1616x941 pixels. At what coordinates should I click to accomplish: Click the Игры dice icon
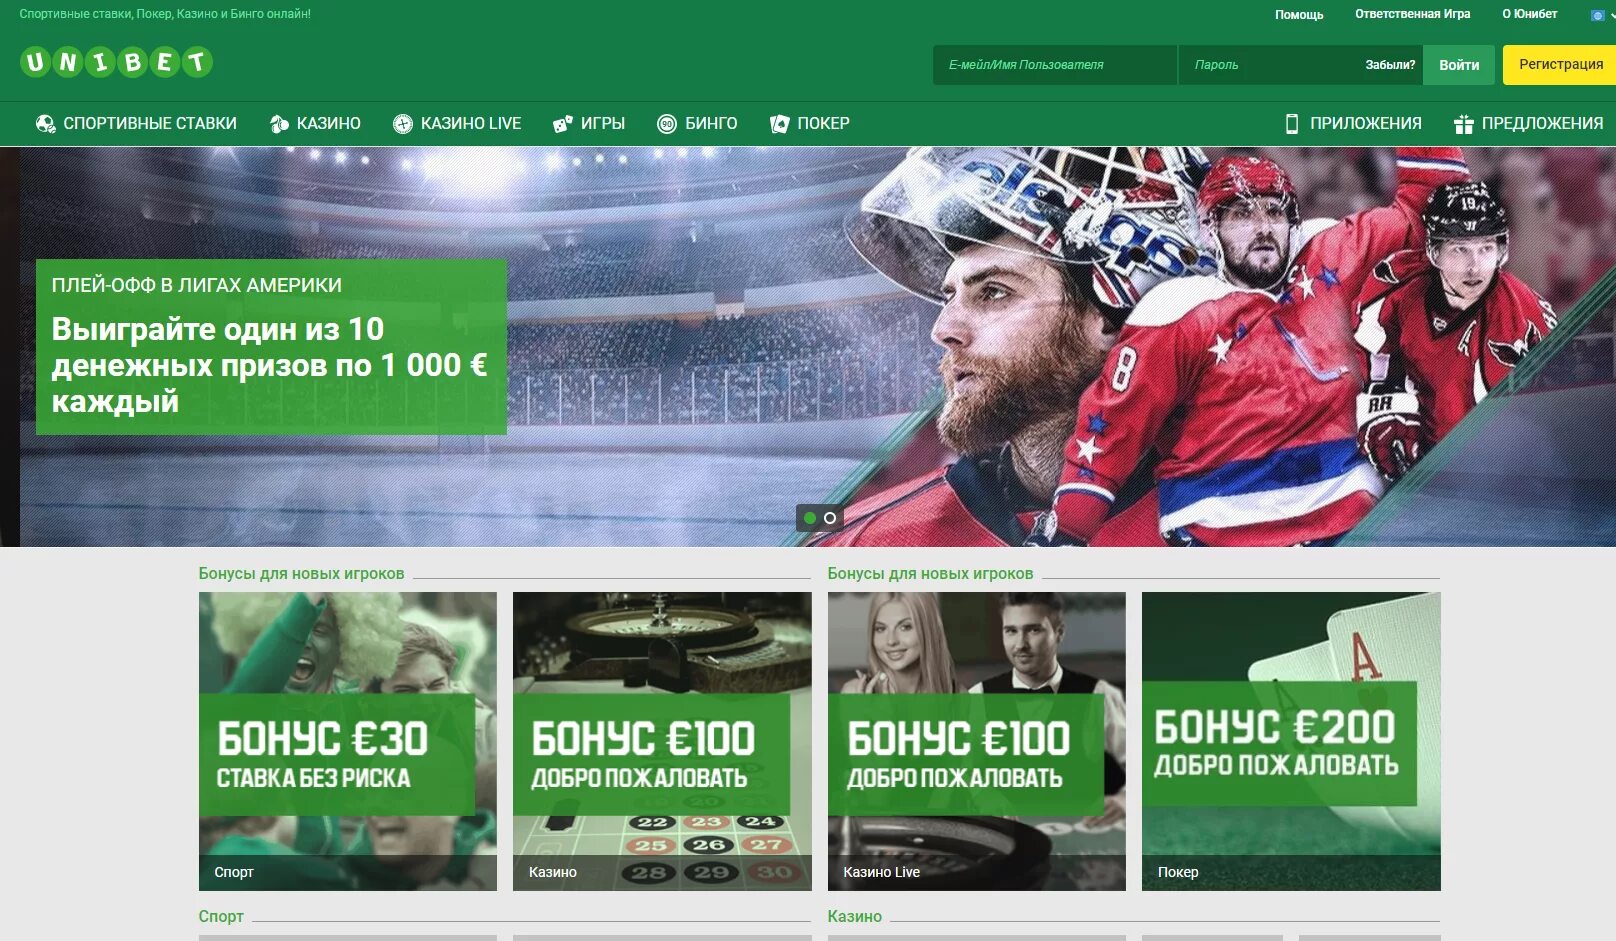click(563, 124)
